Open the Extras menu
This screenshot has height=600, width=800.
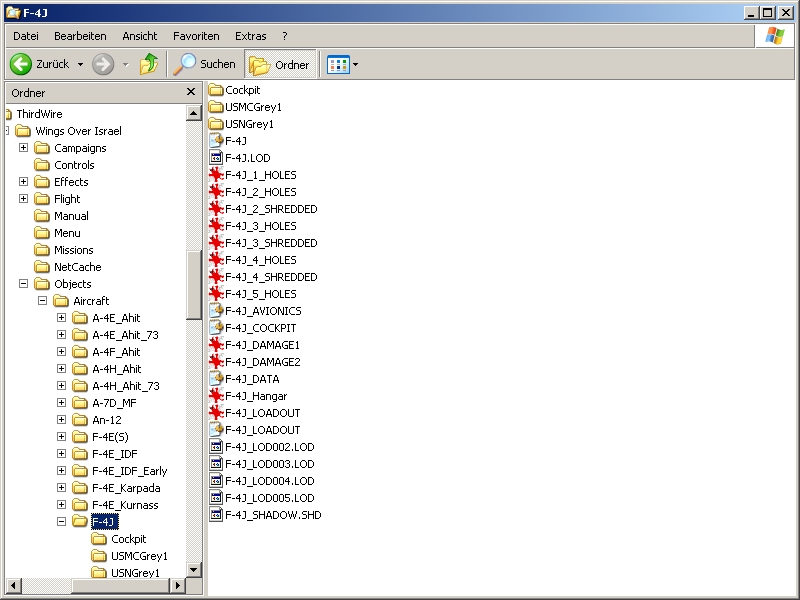point(251,36)
